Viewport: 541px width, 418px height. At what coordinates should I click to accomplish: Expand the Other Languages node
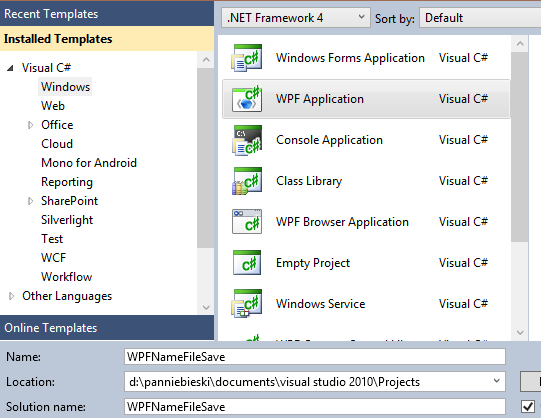pos(11,296)
